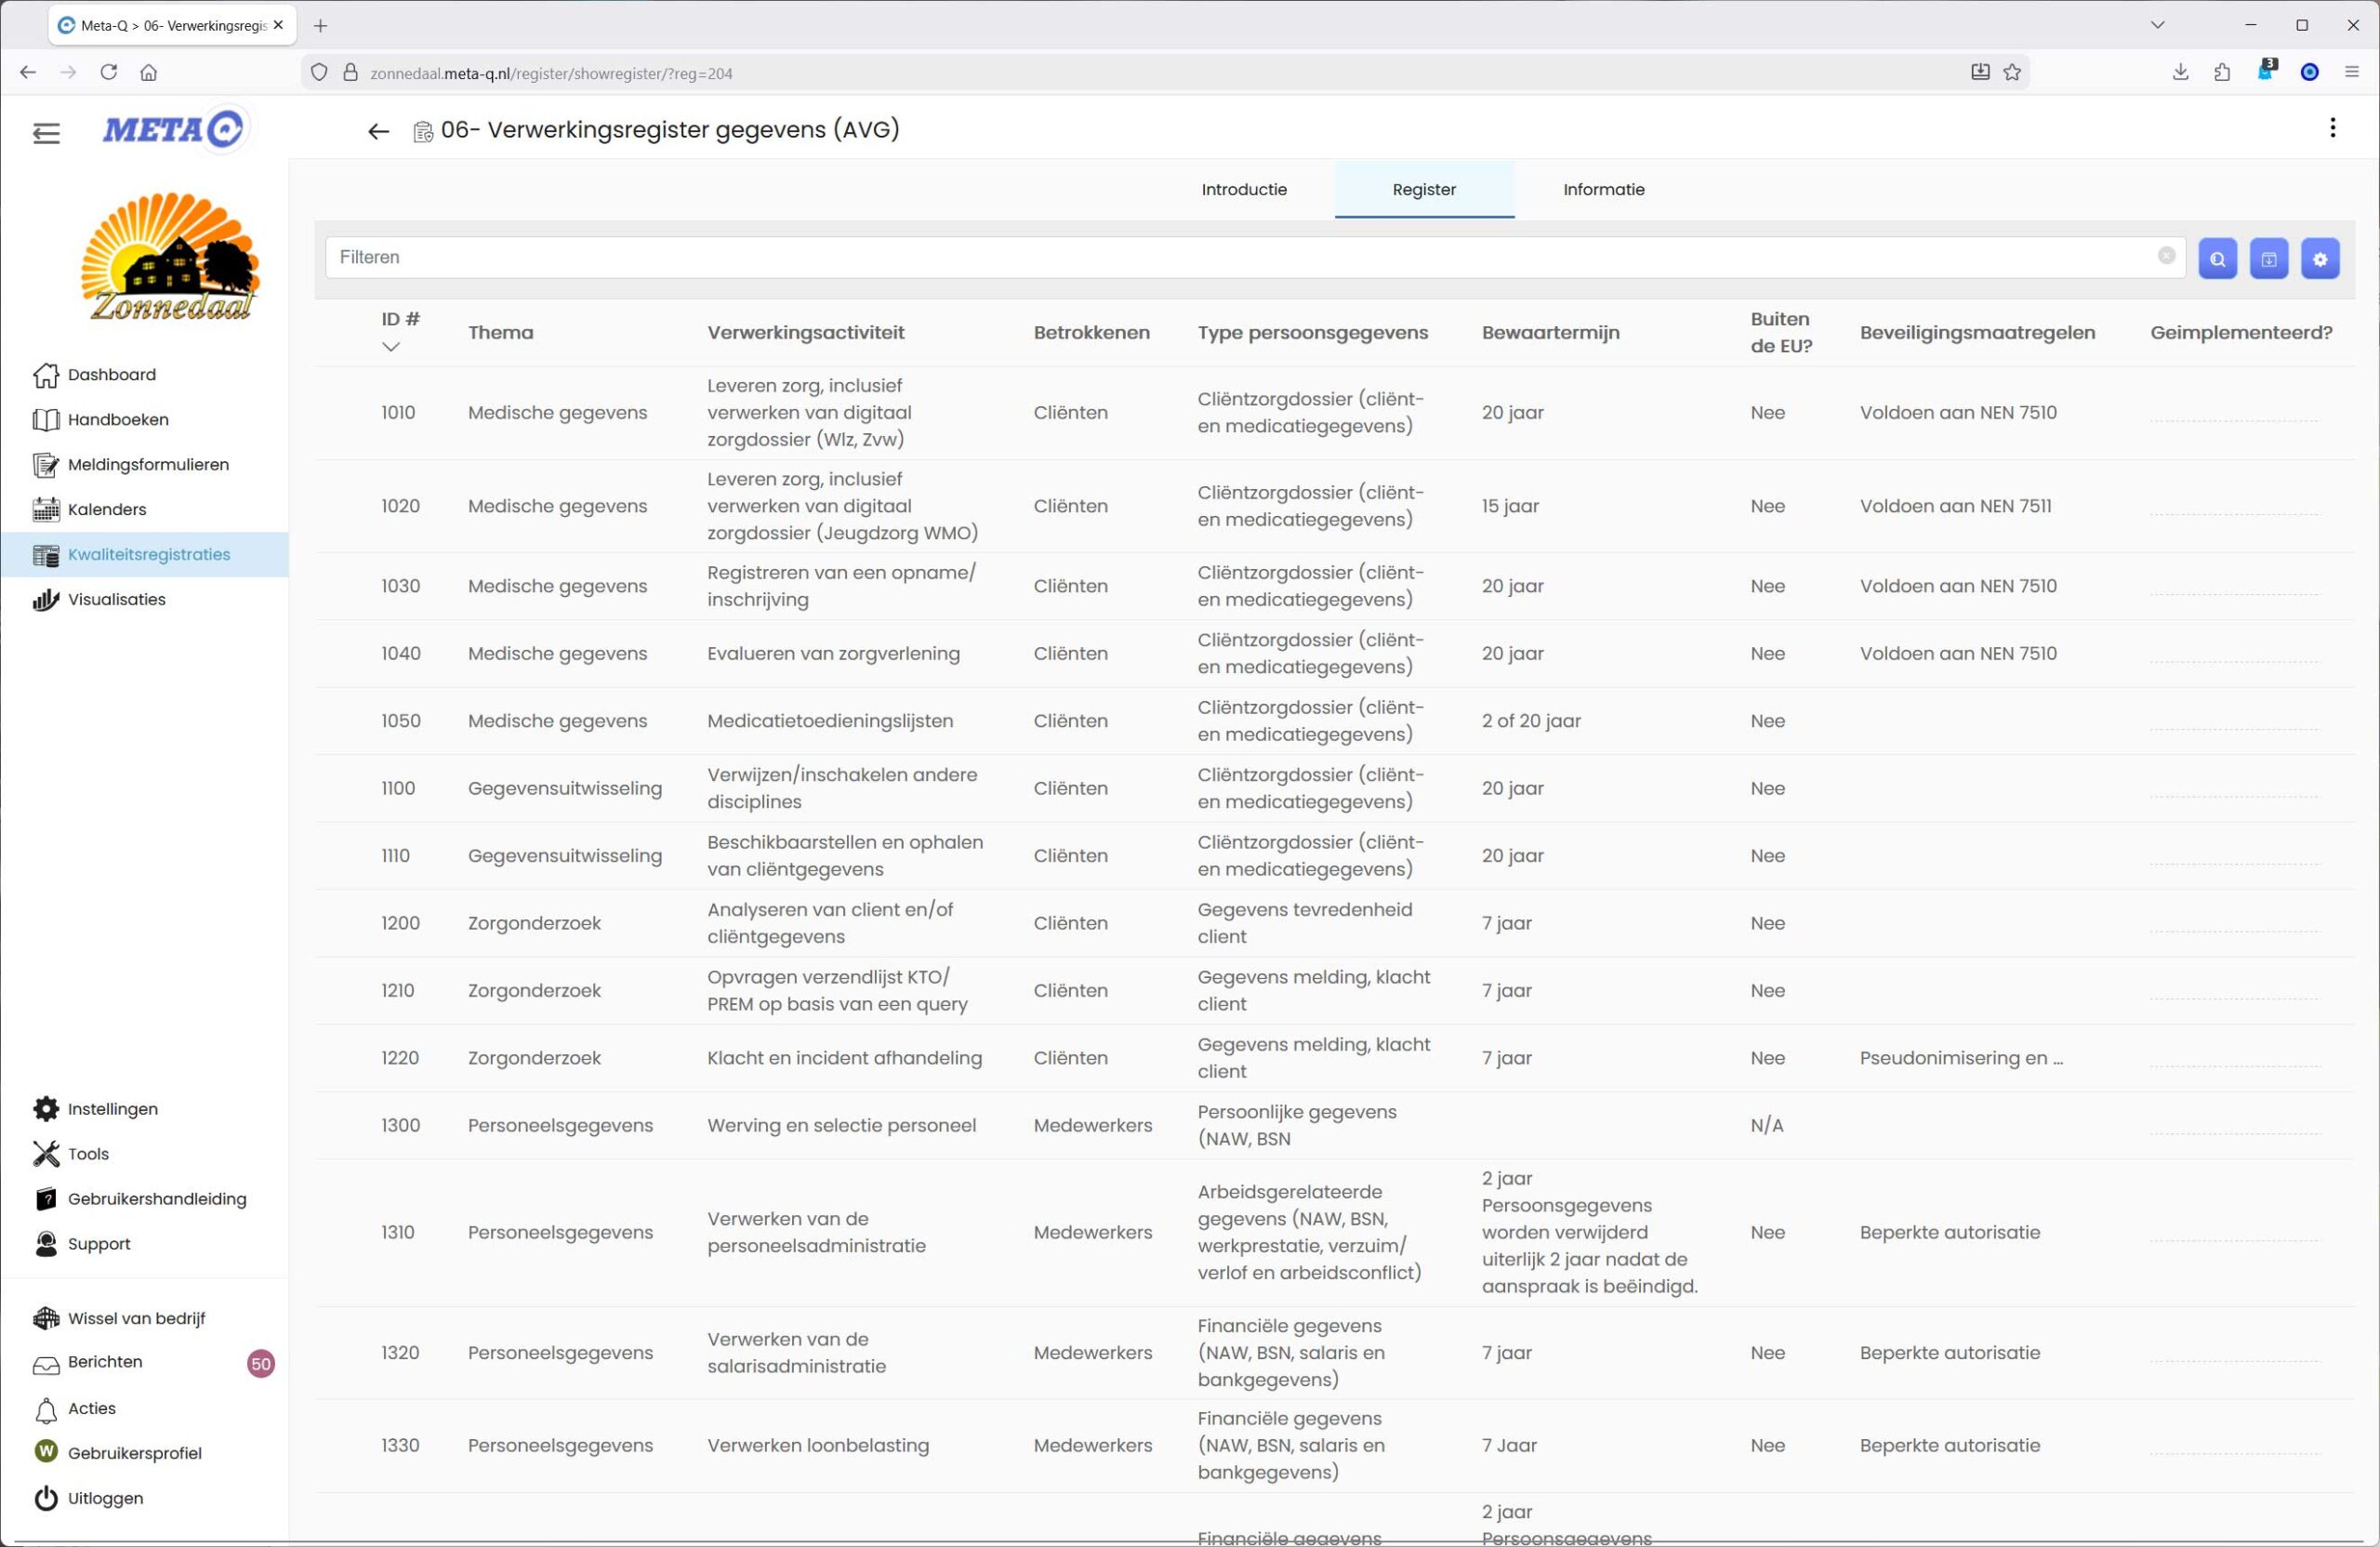The height and width of the screenshot is (1547, 2380).
Task: Open Kalenders in the sidebar
Action: point(106,509)
